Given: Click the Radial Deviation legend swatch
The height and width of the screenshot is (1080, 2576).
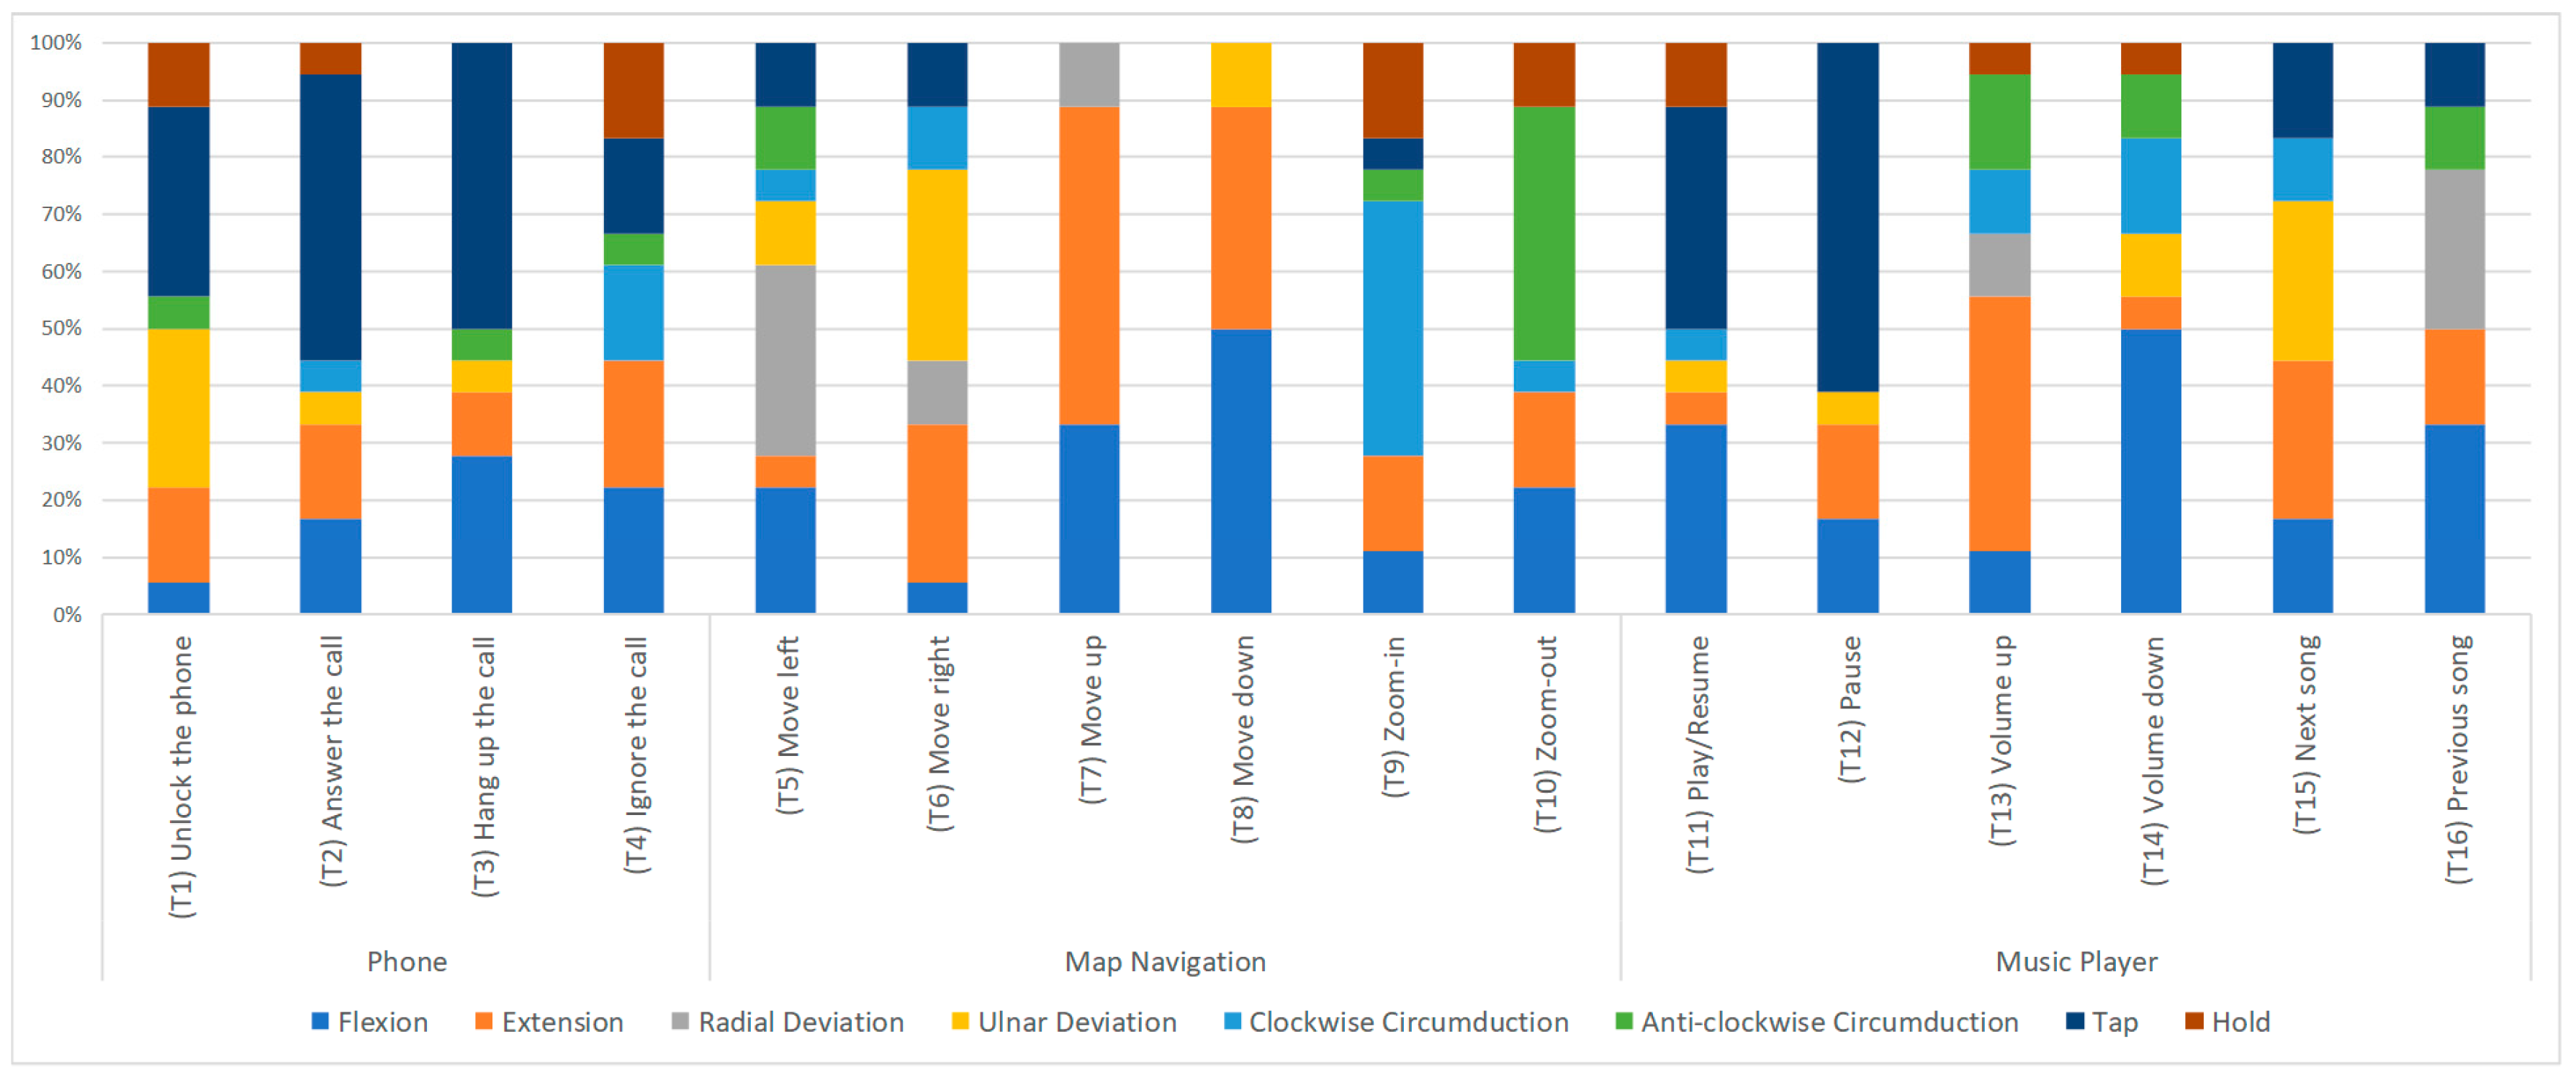Looking at the screenshot, I should click(x=680, y=1021).
